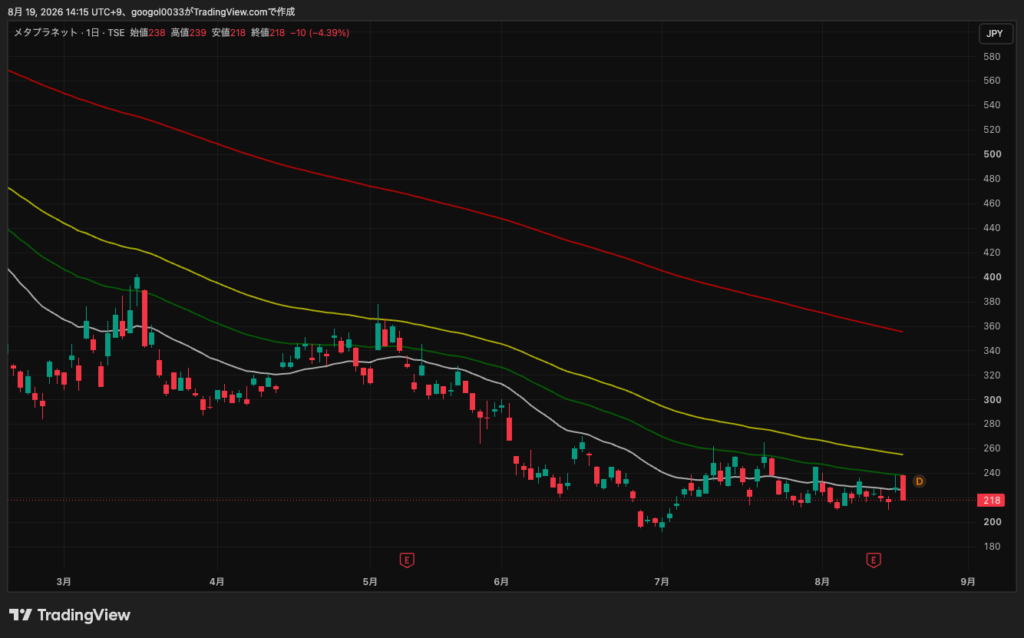The height and width of the screenshot is (638, 1024).
Task: Click the 5月 date axis label
Action: coord(370,581)
